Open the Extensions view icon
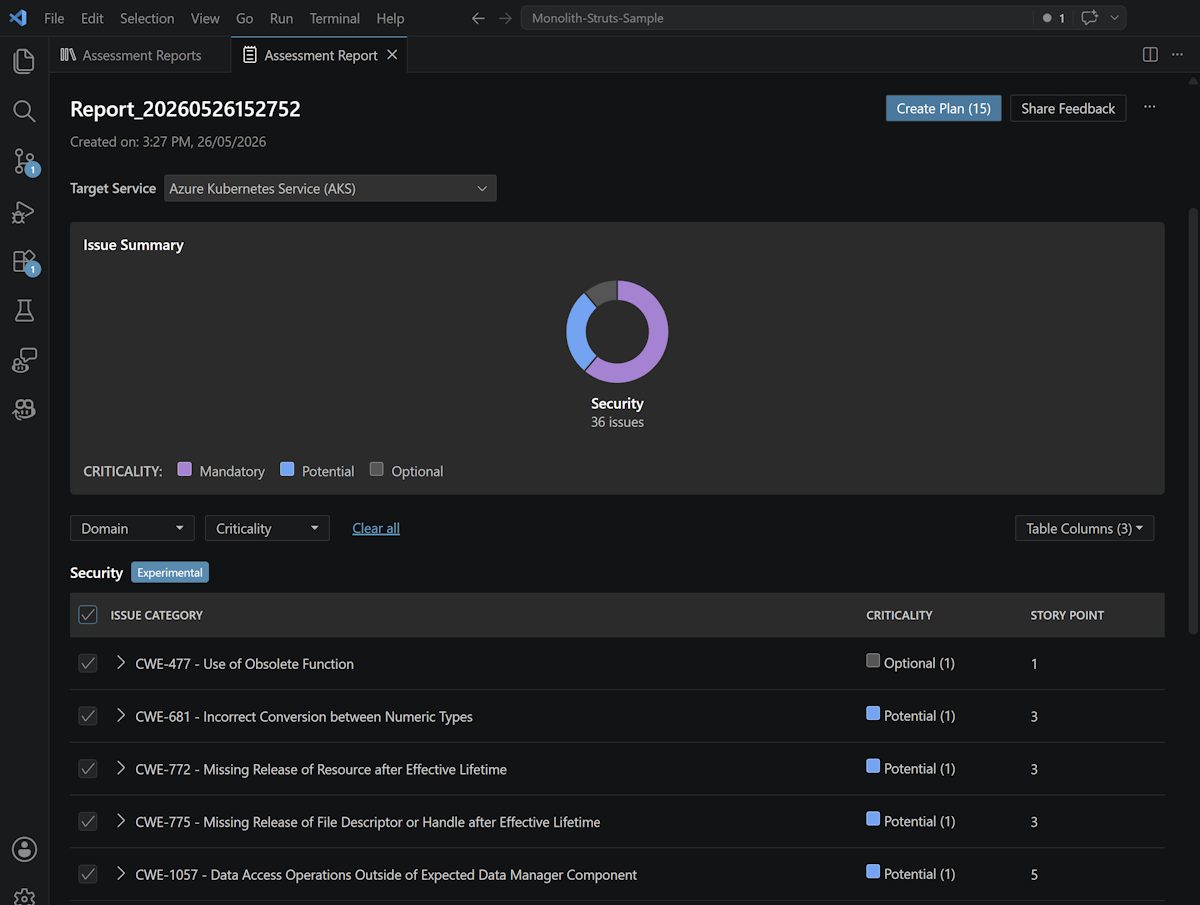Screen dimensions: 1200x905 tap(24, 261)
